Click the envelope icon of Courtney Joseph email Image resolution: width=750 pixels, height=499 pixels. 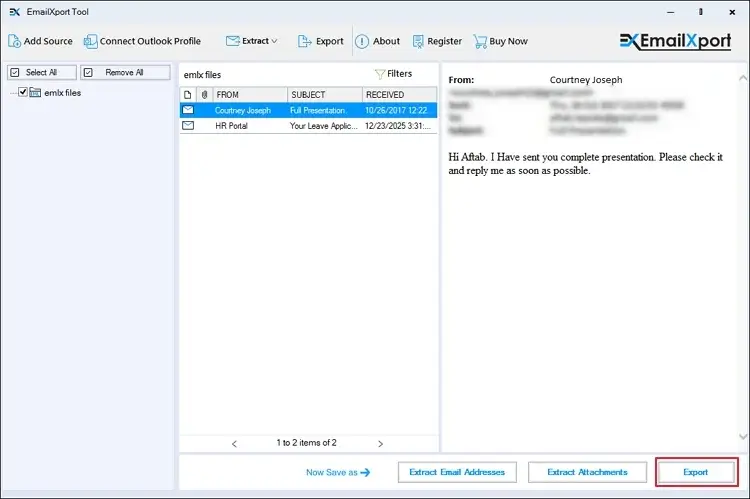tap(188, 110)
